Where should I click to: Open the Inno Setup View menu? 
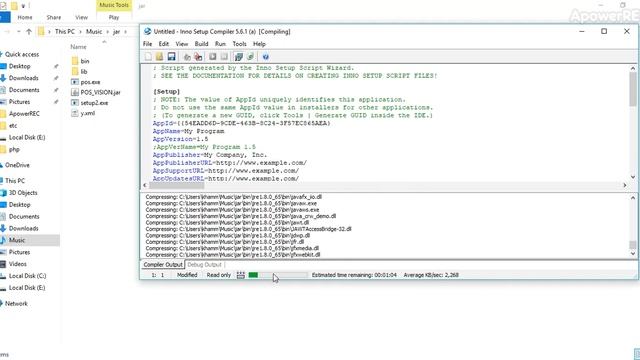click(x=182, y=44)
